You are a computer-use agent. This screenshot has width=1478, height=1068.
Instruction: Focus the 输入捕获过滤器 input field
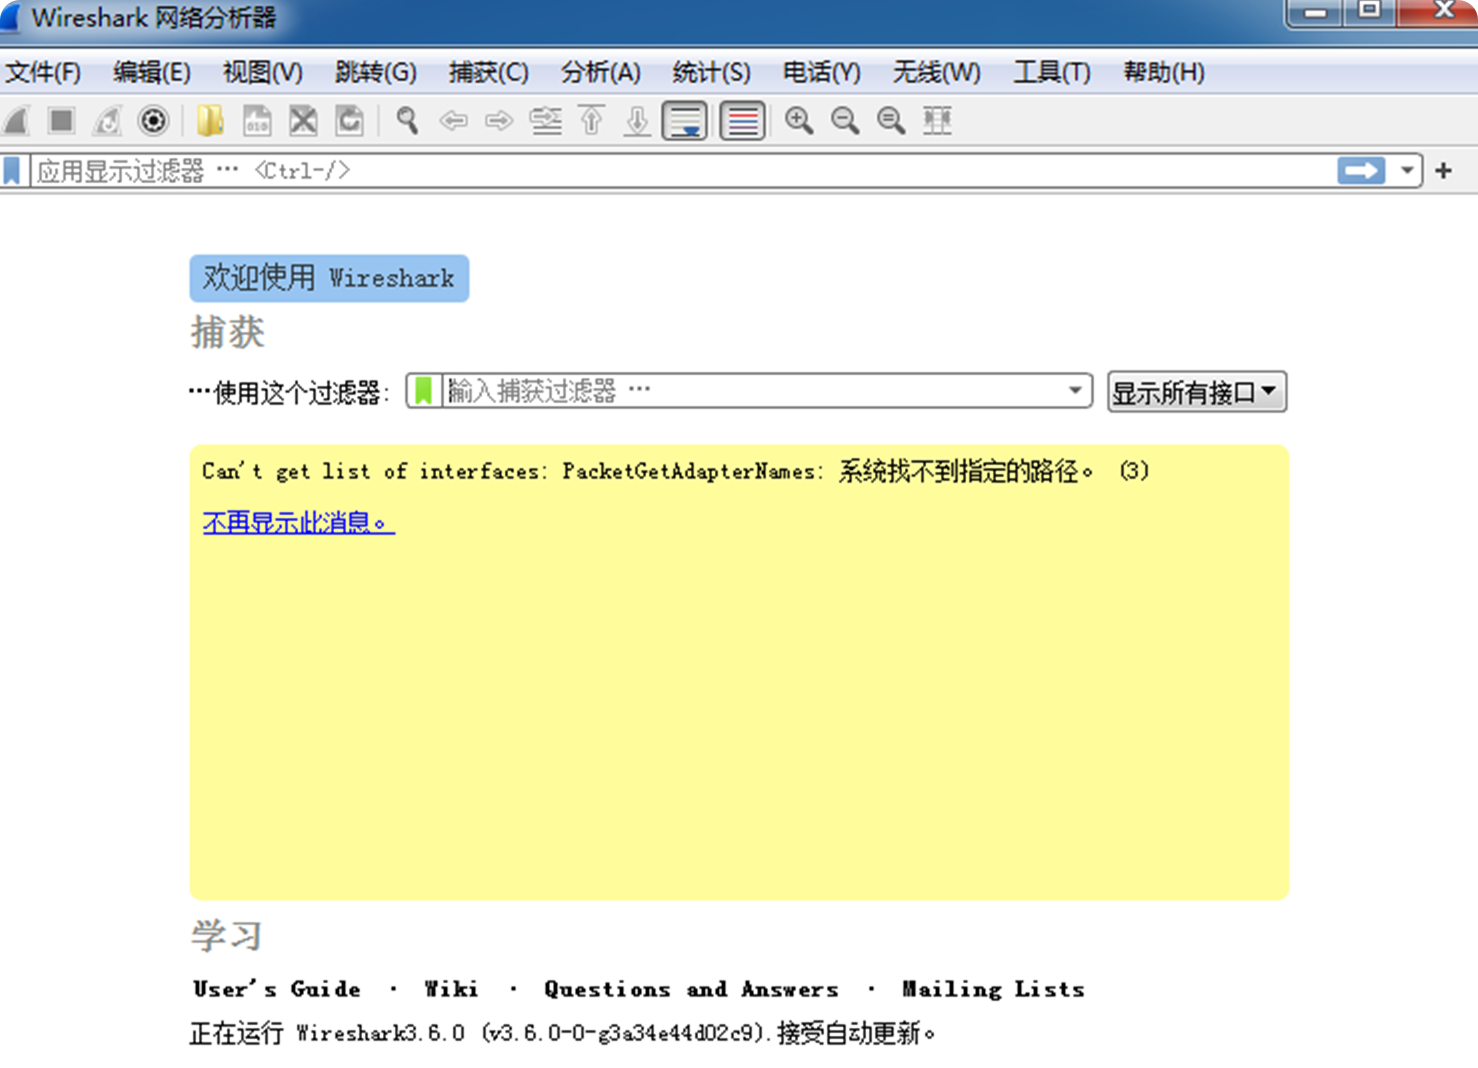752,391
